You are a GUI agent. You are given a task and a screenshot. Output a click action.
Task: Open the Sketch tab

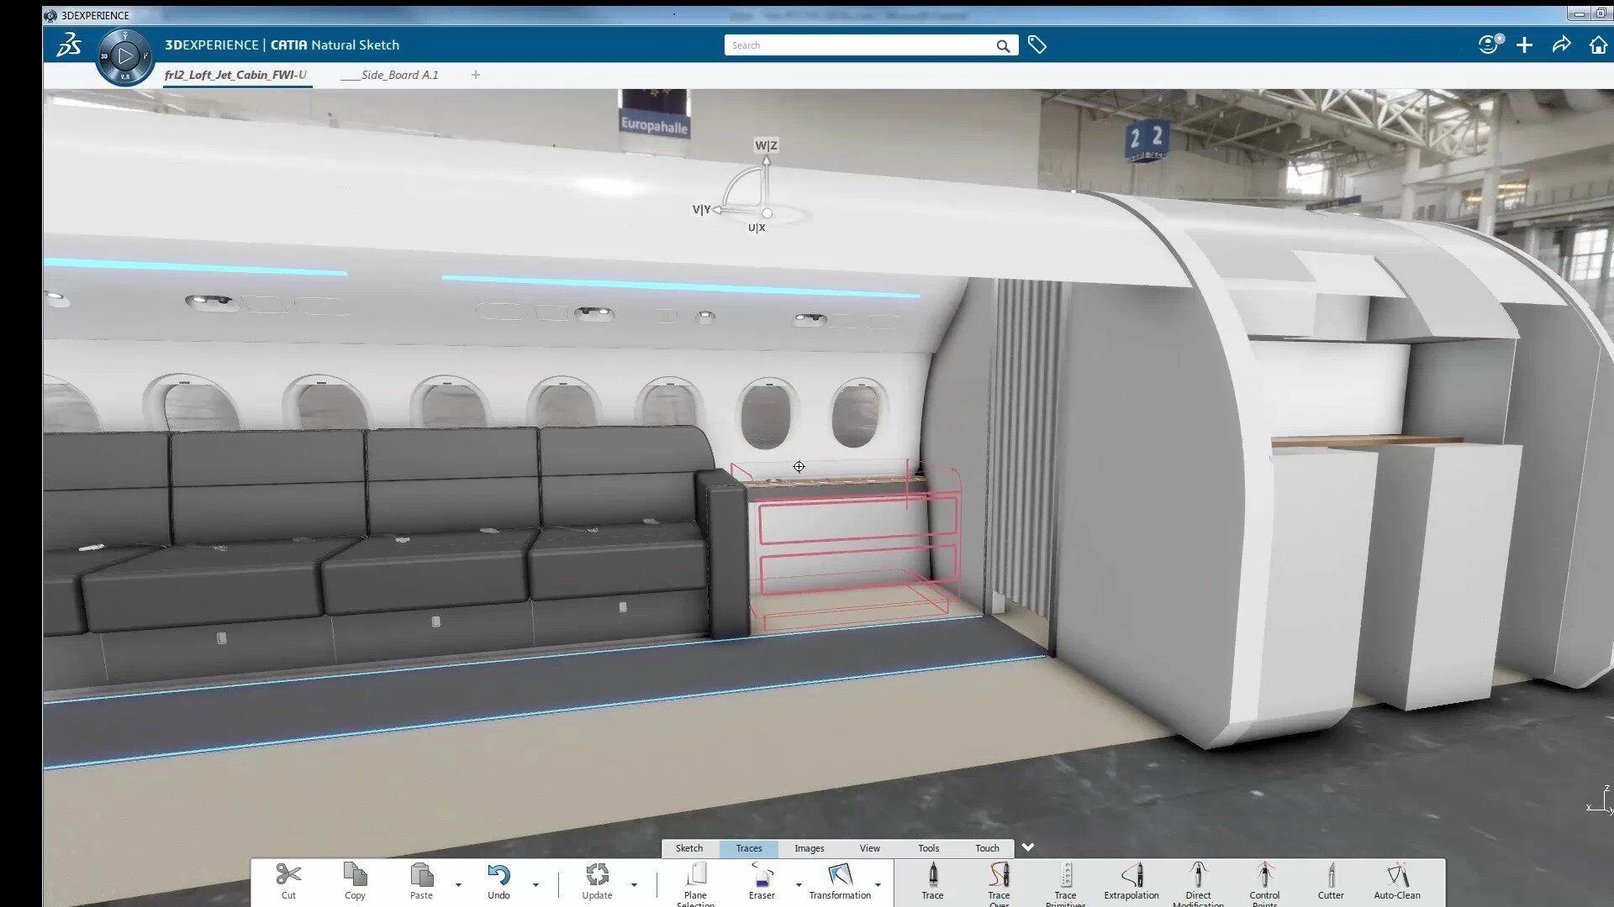coord(688,848)
